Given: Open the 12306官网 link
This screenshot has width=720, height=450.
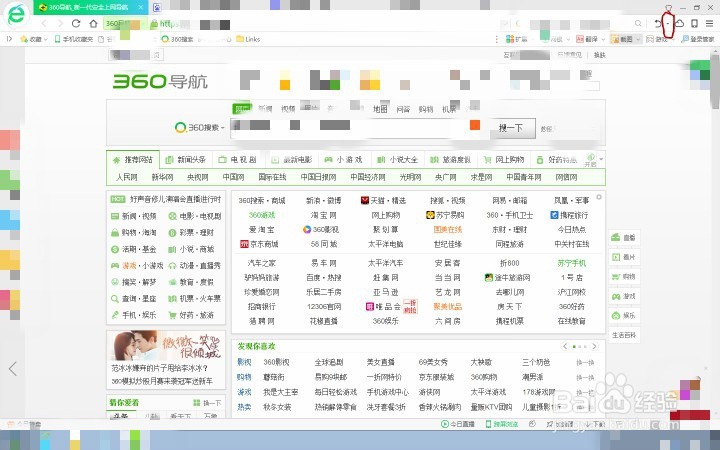Looking at the screenshot, I should 324,306.
